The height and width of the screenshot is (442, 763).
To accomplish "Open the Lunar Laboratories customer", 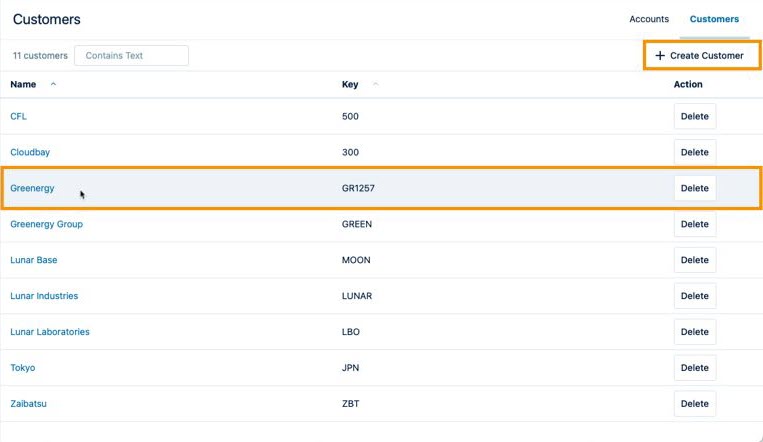I will click(49, 332).
